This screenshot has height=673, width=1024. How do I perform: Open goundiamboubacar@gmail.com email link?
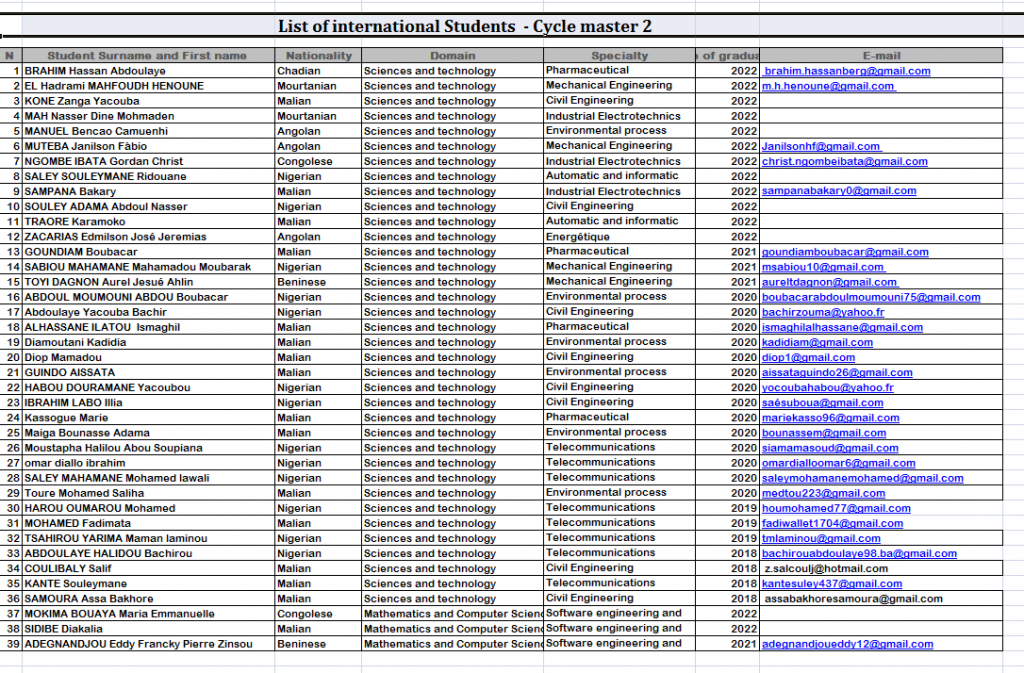click(845, 252)
